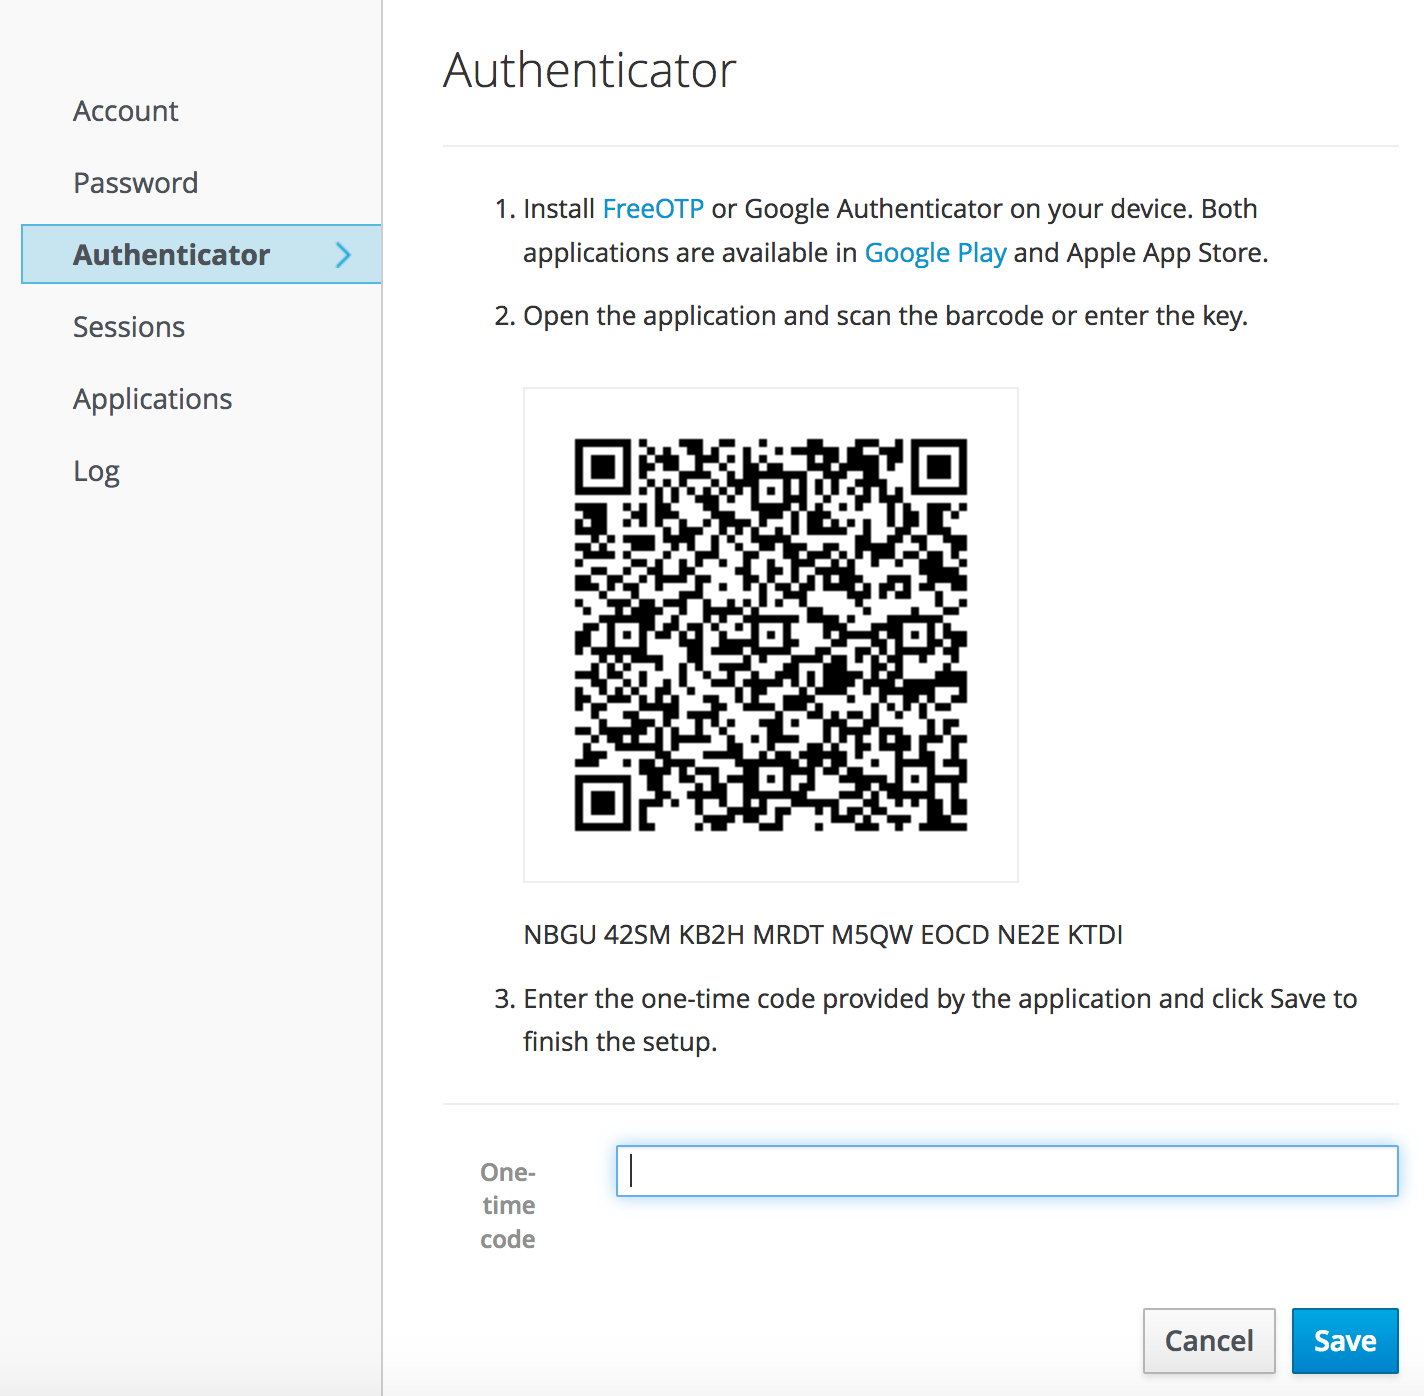Focus the One-time code input field
Image resolution: width=1424 pixels, height=1396 pixels.
tap(1006, 1171)
